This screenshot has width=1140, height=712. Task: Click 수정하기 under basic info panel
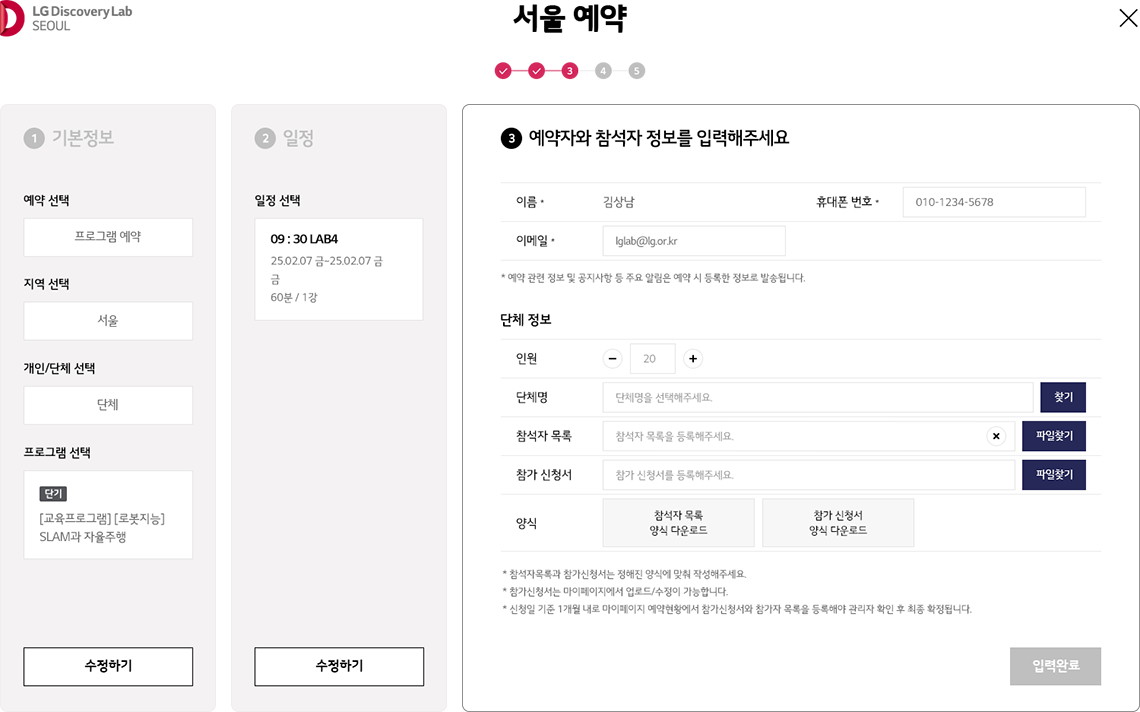[x=108, y=666]
